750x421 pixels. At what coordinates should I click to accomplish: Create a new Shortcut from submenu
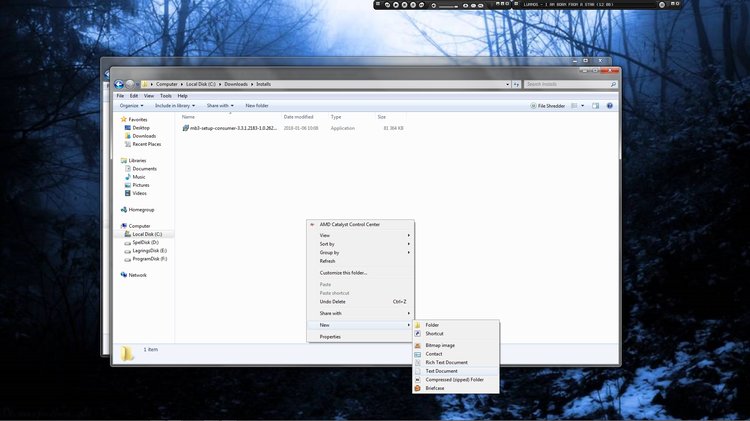(456, 333)
